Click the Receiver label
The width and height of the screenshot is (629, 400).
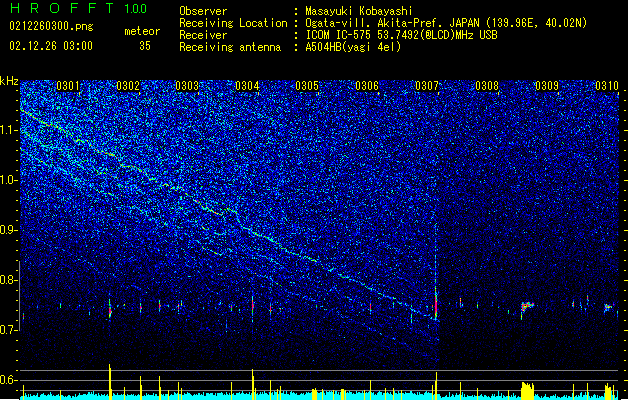[203, 35]
